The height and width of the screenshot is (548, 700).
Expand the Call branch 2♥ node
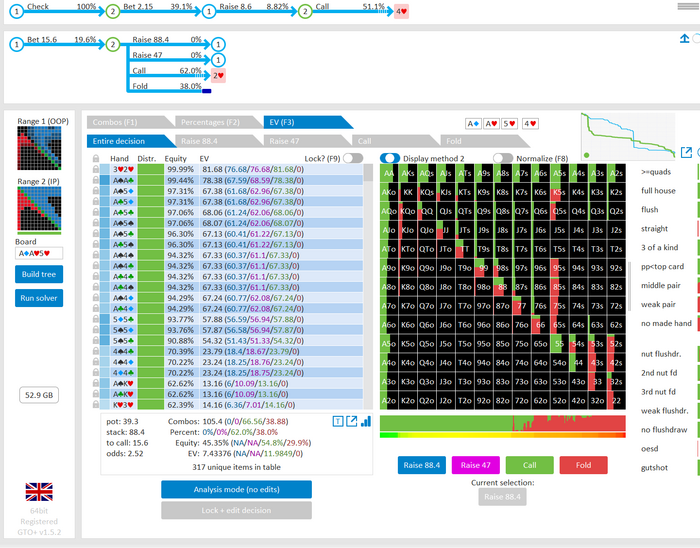[218, 75]
